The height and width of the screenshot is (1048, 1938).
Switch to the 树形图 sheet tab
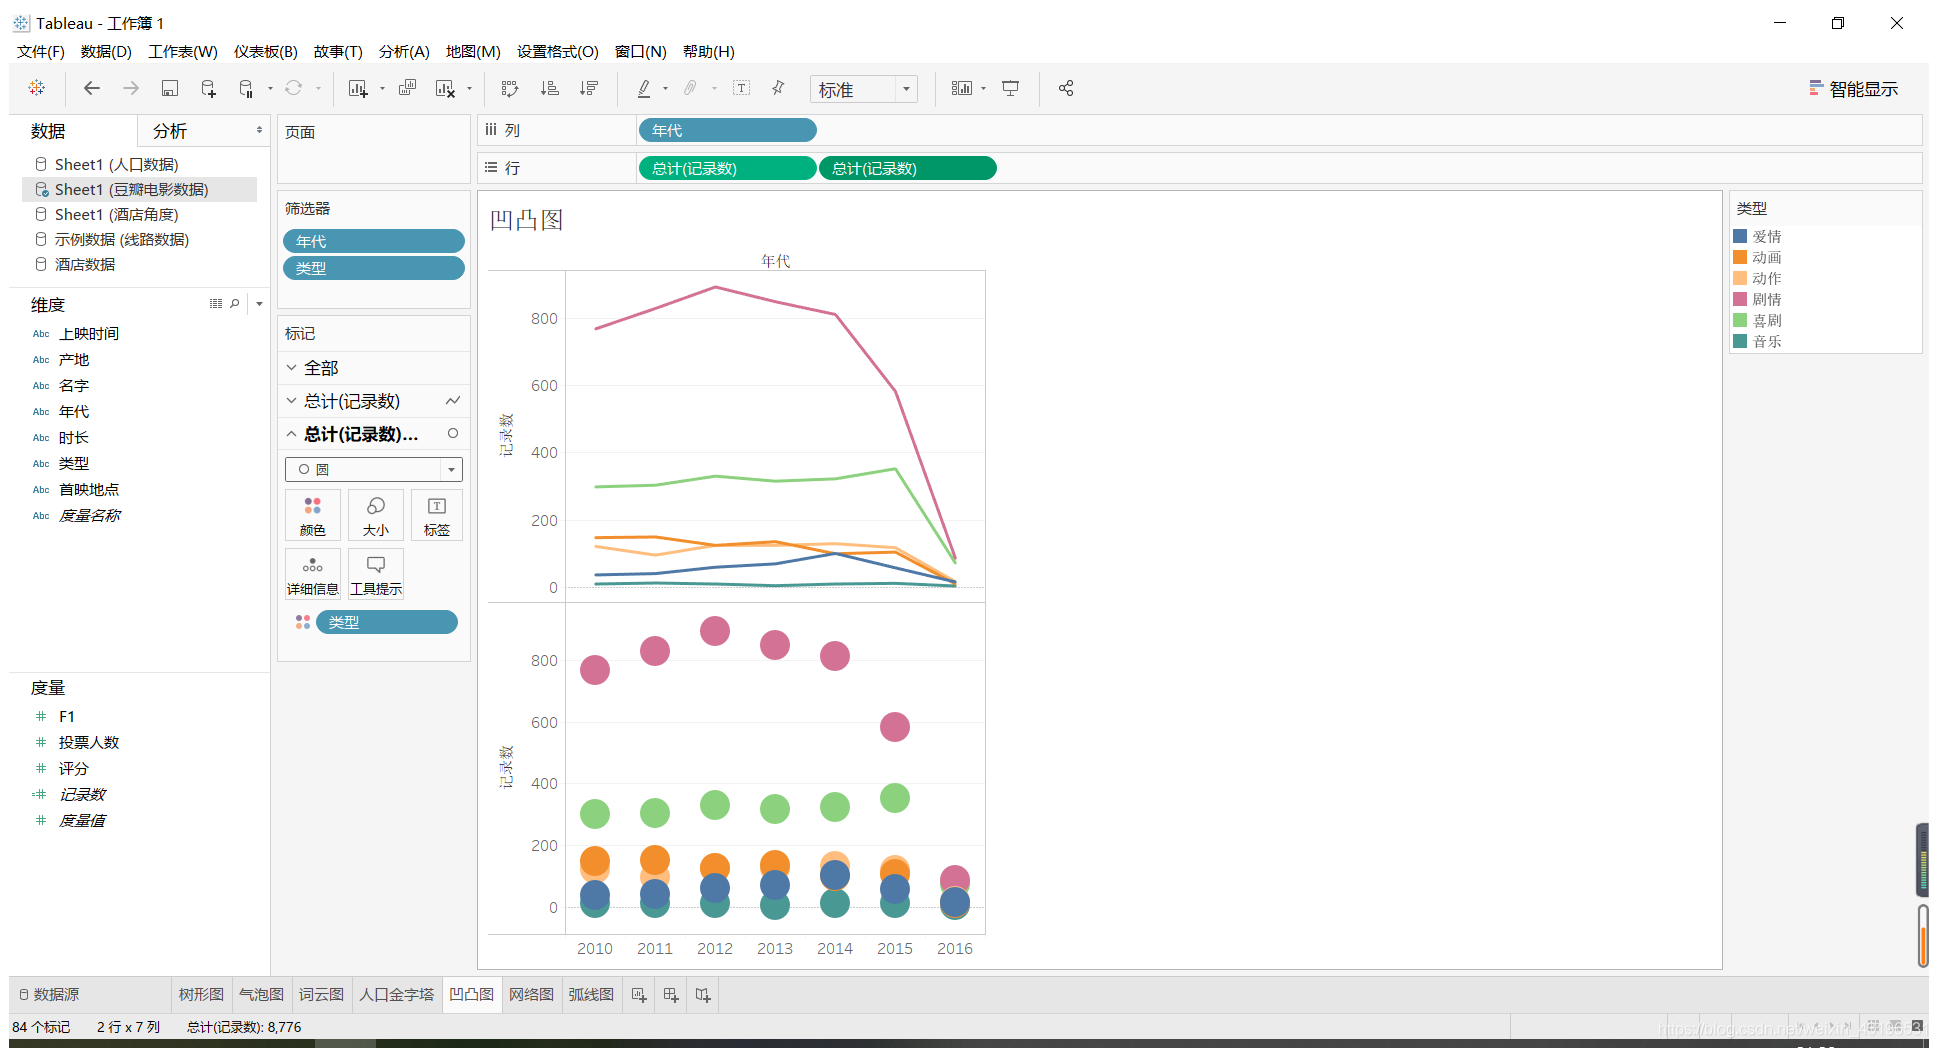click(x=201, y=995)
